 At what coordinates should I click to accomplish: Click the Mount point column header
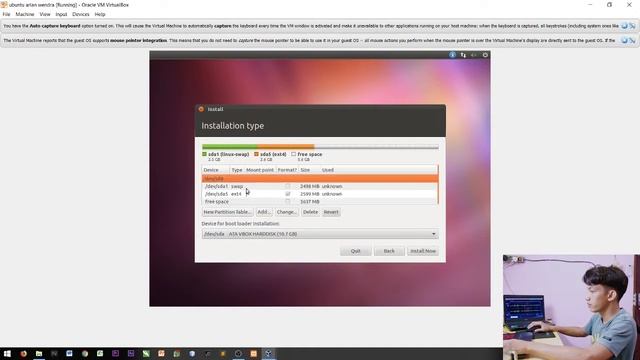tap(260, 170)
